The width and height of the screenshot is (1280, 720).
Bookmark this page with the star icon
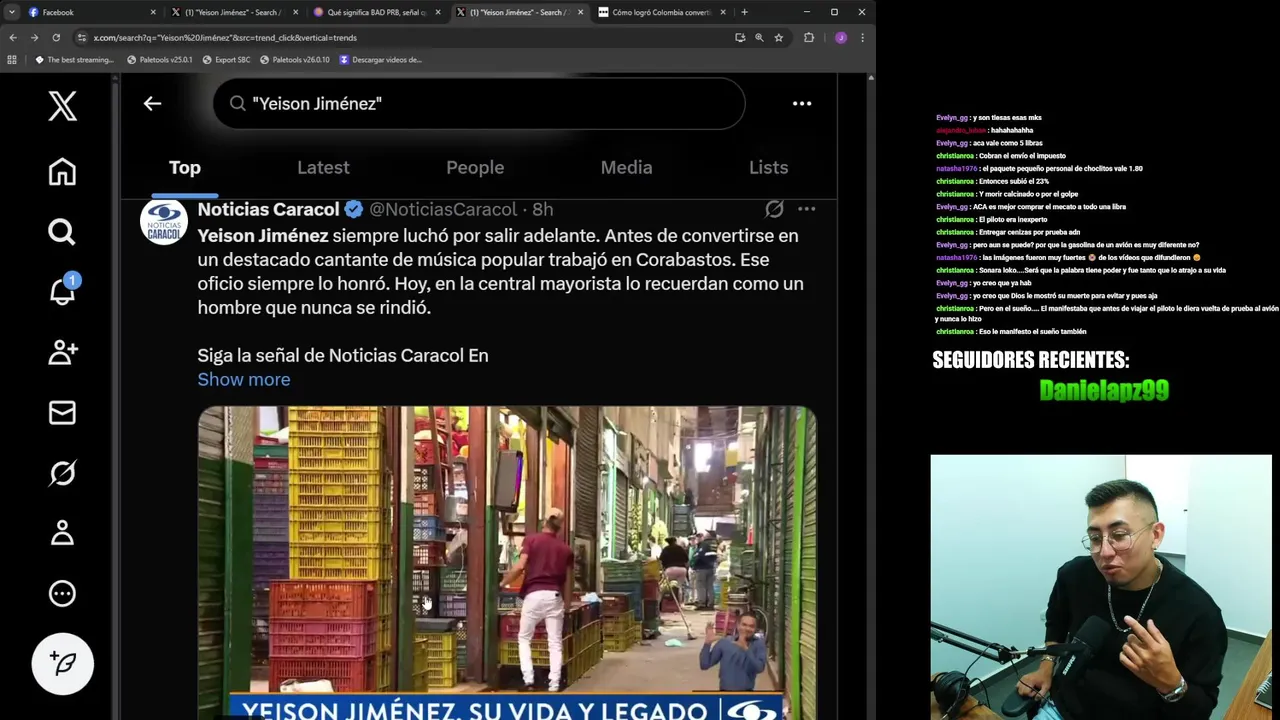pyautogui.click(x=778, y=37)
